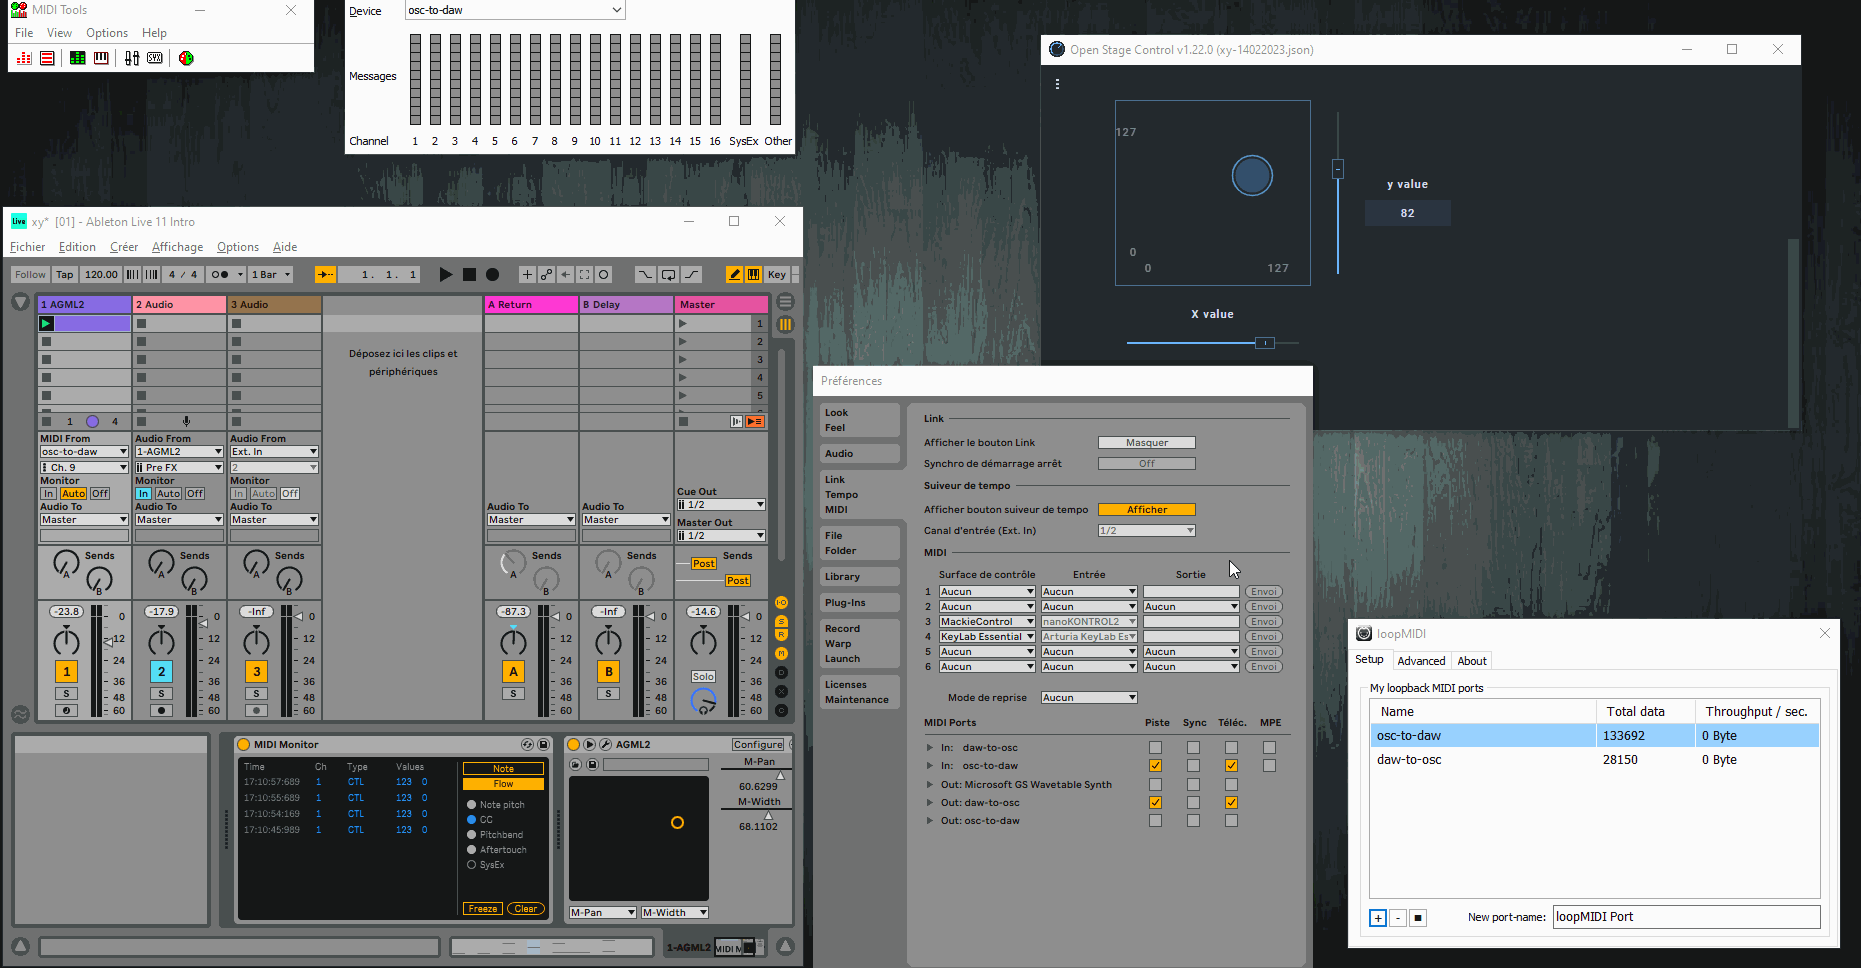This screenshot has width=1861, height=968.
Task: Start playback in Ableton Live
Action: point(446,274)
